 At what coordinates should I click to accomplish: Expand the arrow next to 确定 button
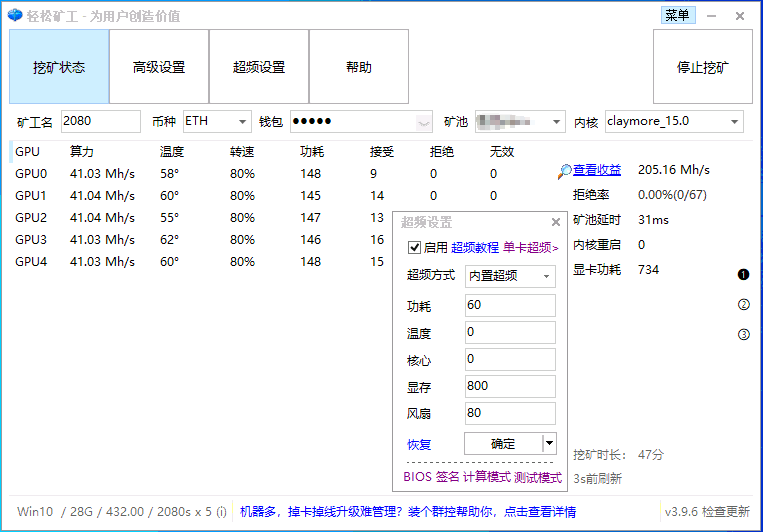548,443
